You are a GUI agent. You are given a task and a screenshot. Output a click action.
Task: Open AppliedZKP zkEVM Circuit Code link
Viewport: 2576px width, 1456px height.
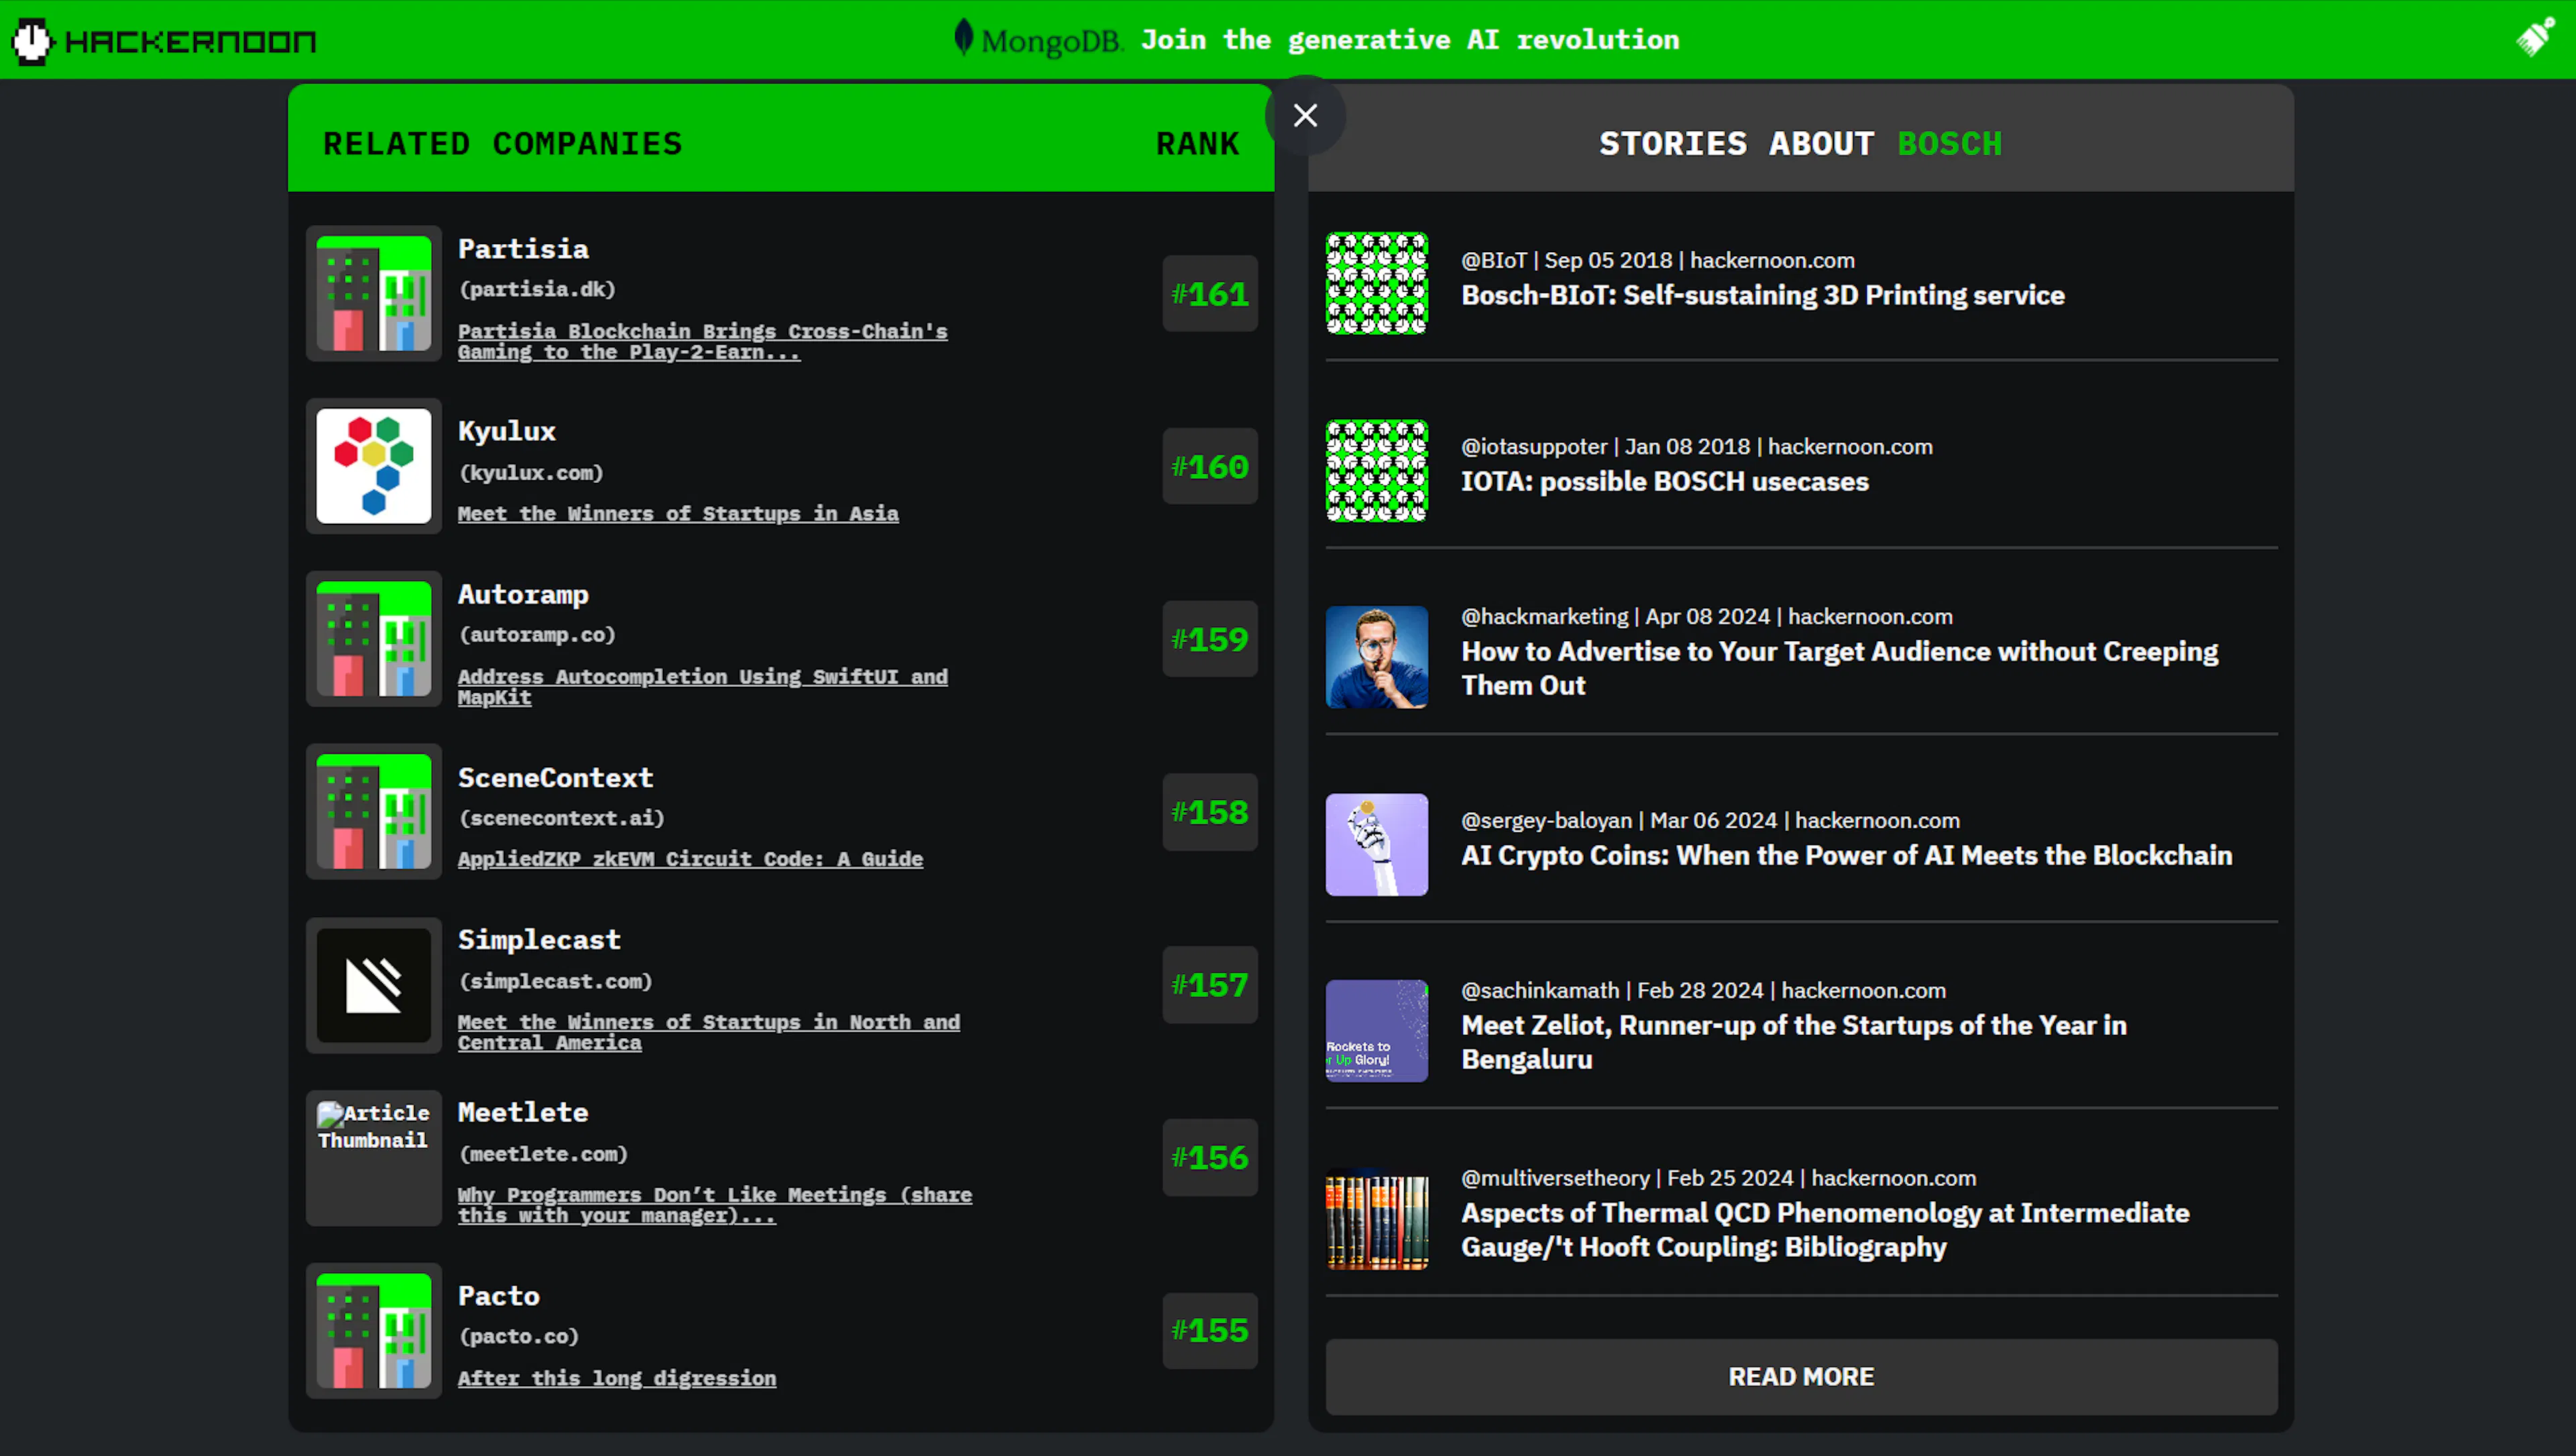point(690,859)
